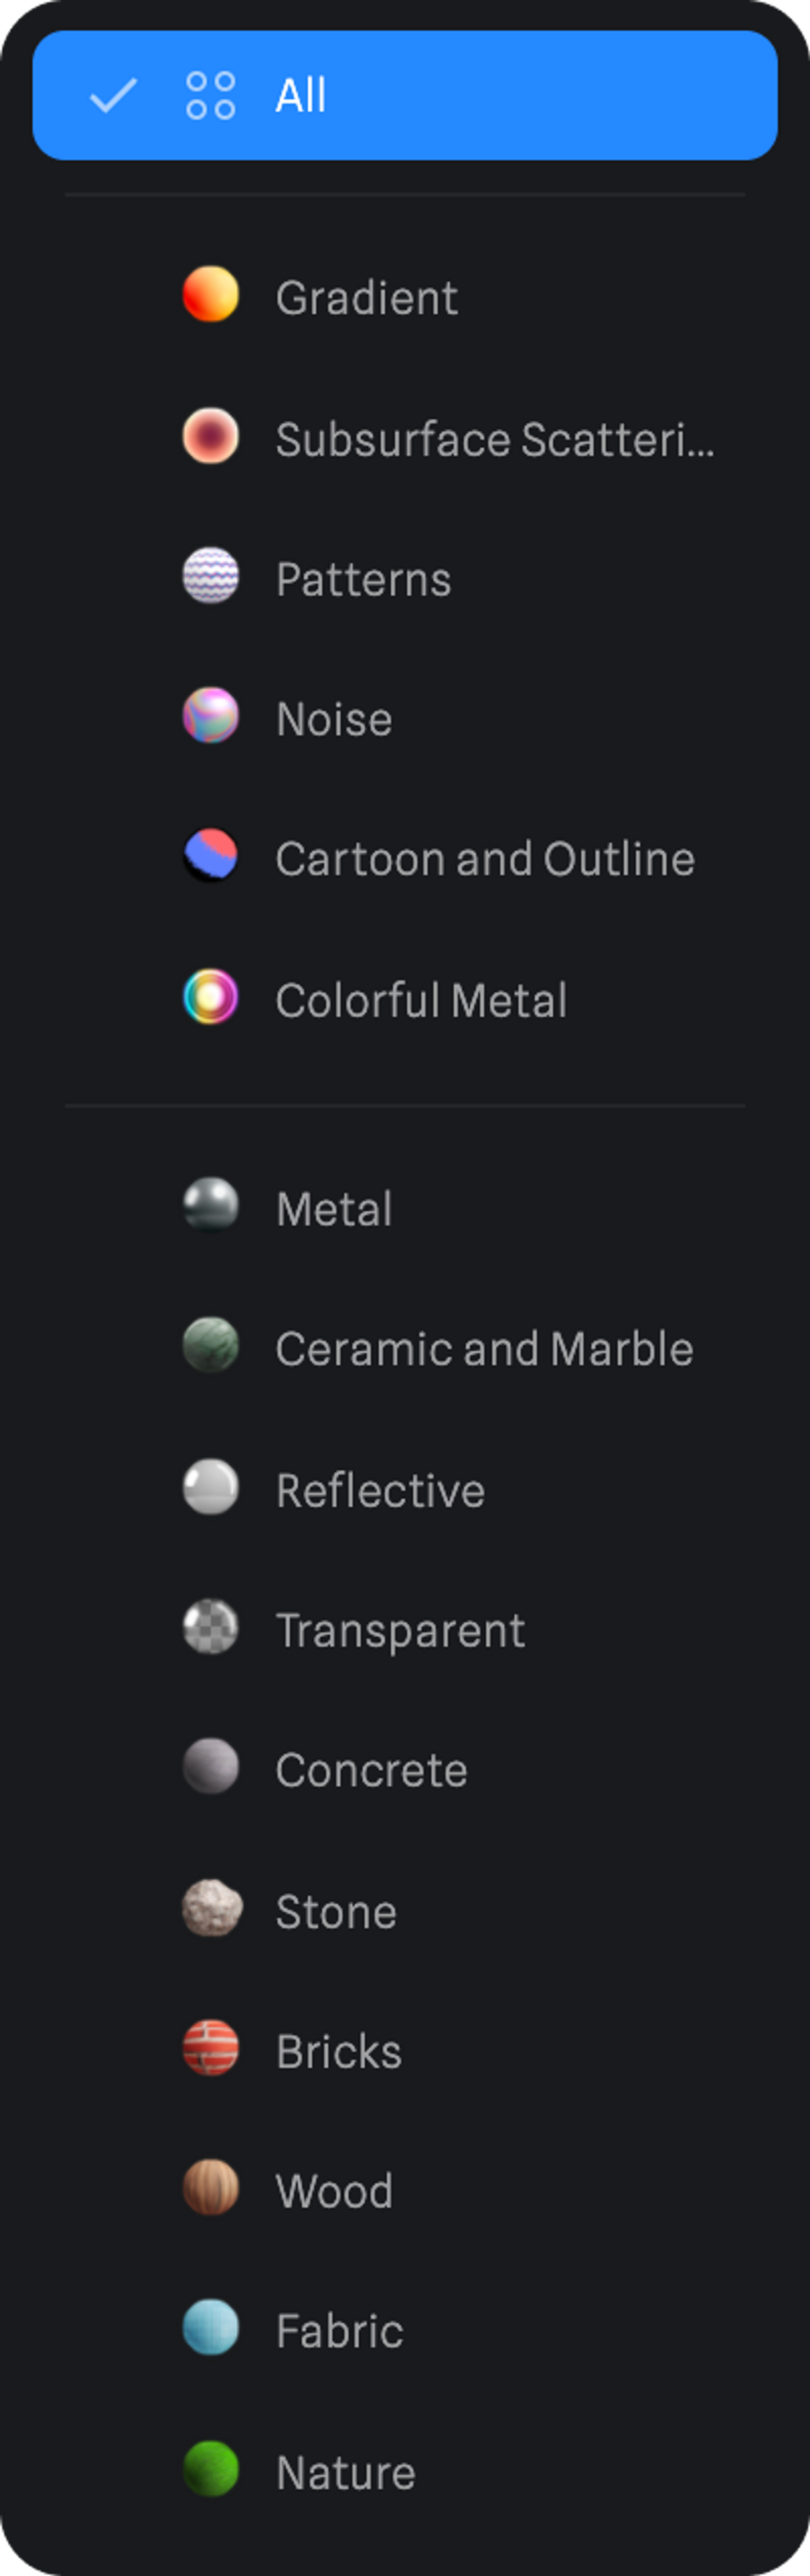Click the checkmark beside All
The width and height of the screenshot is (810, 2576).
113,96
